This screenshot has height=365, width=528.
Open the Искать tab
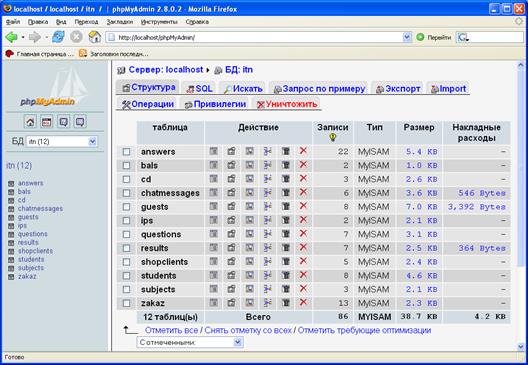(x=243, y=89)
